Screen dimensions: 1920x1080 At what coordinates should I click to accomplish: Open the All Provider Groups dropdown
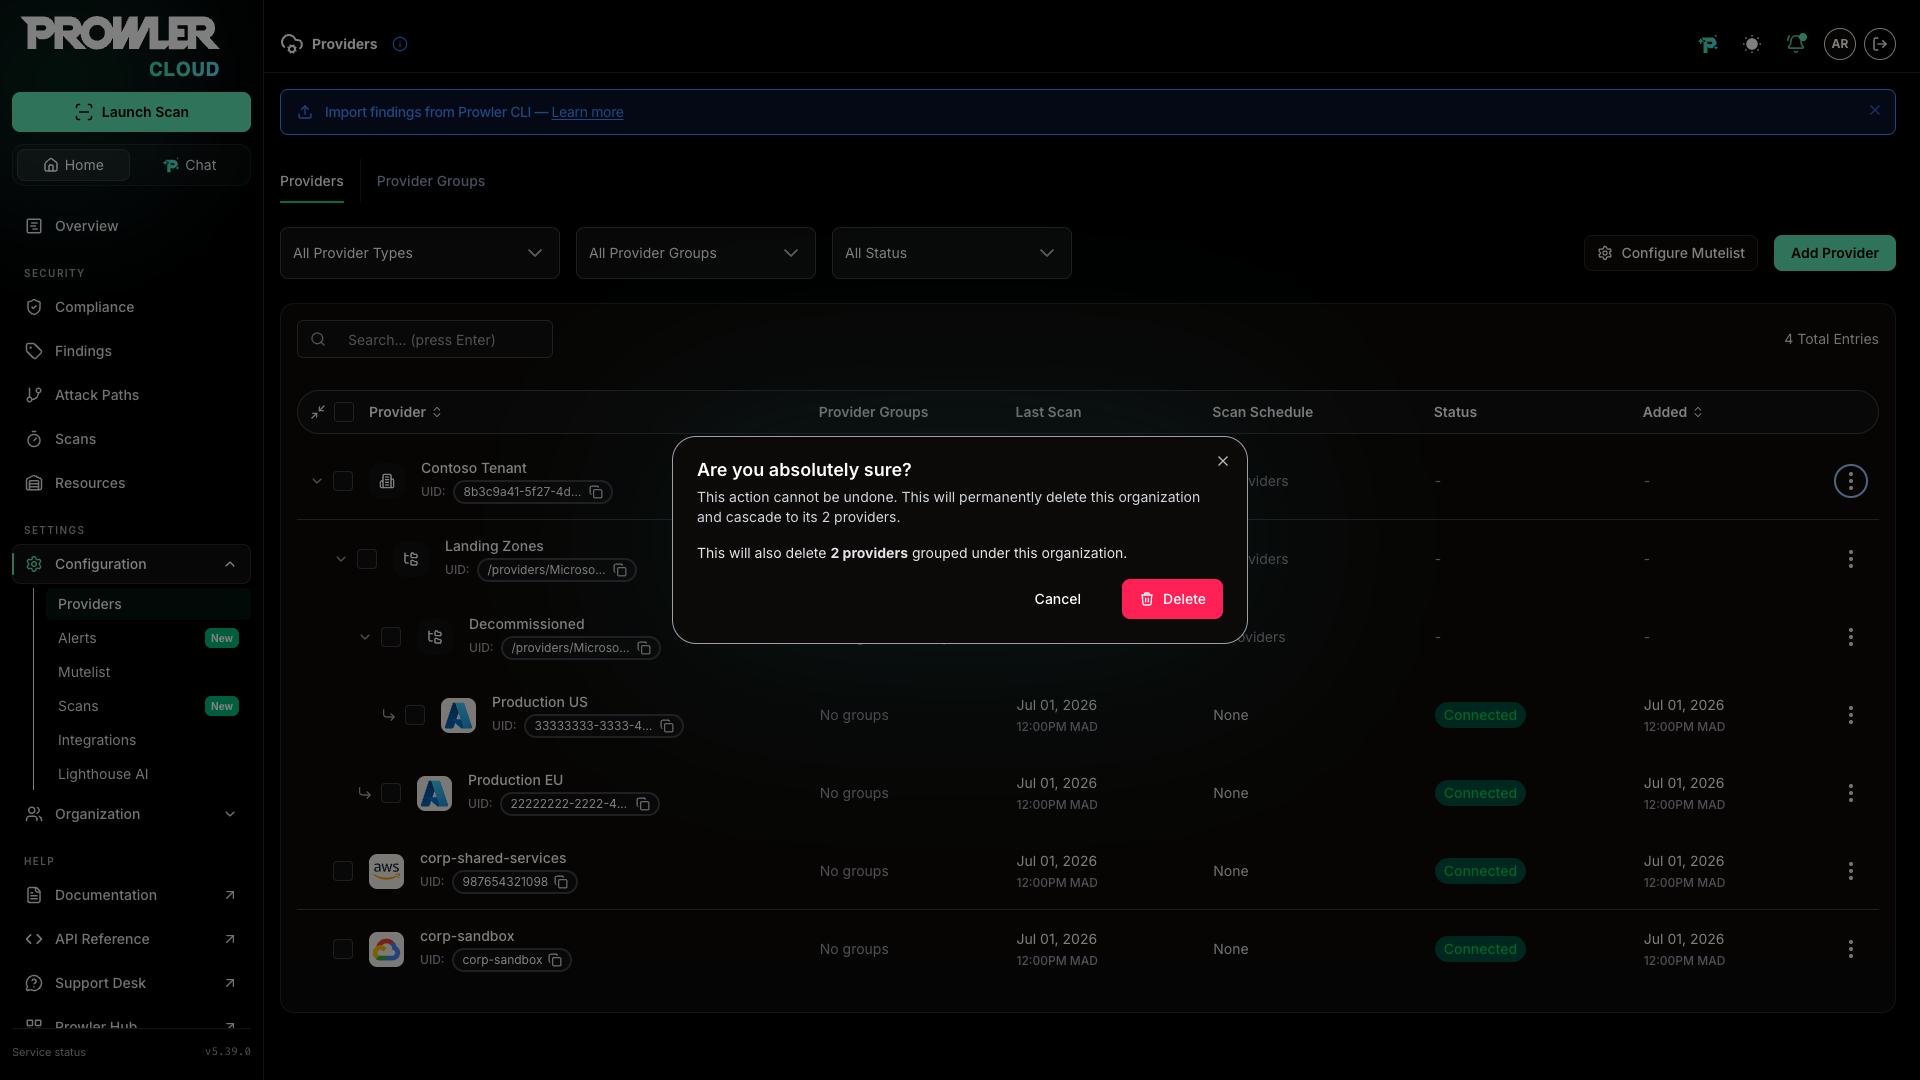point(696,253)
